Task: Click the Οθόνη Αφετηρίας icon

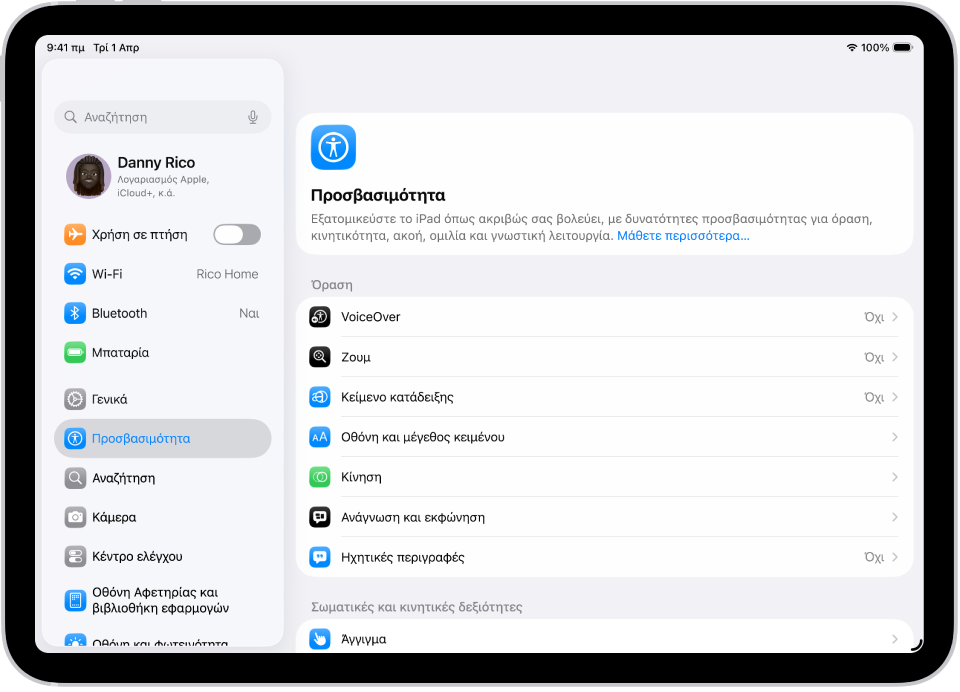Action: coord(75,600)
